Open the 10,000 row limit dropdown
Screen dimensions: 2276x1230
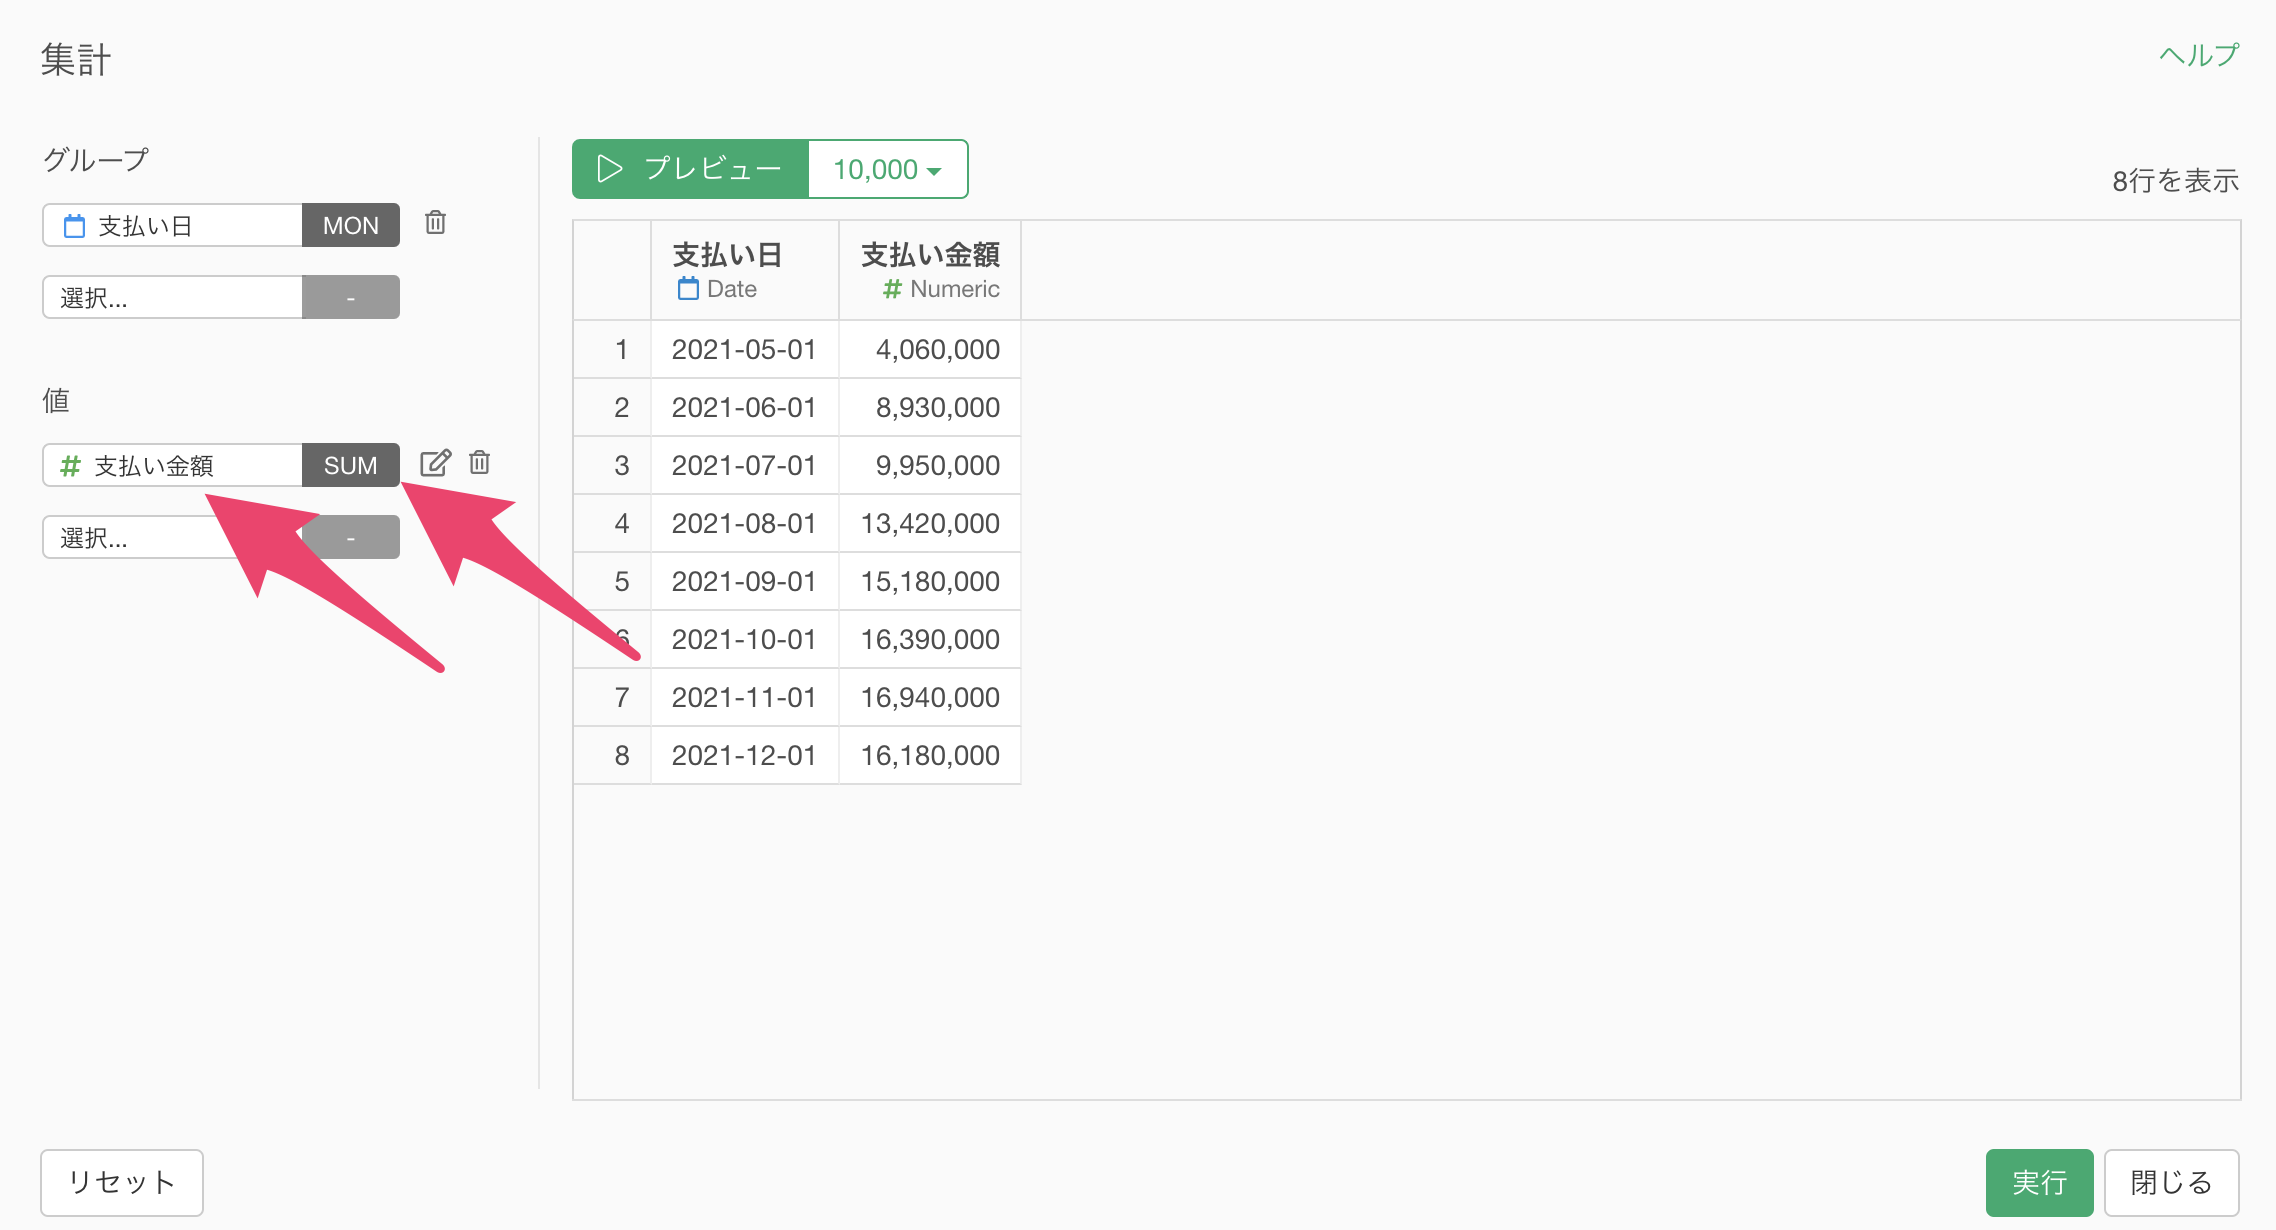tap(887, 169)
